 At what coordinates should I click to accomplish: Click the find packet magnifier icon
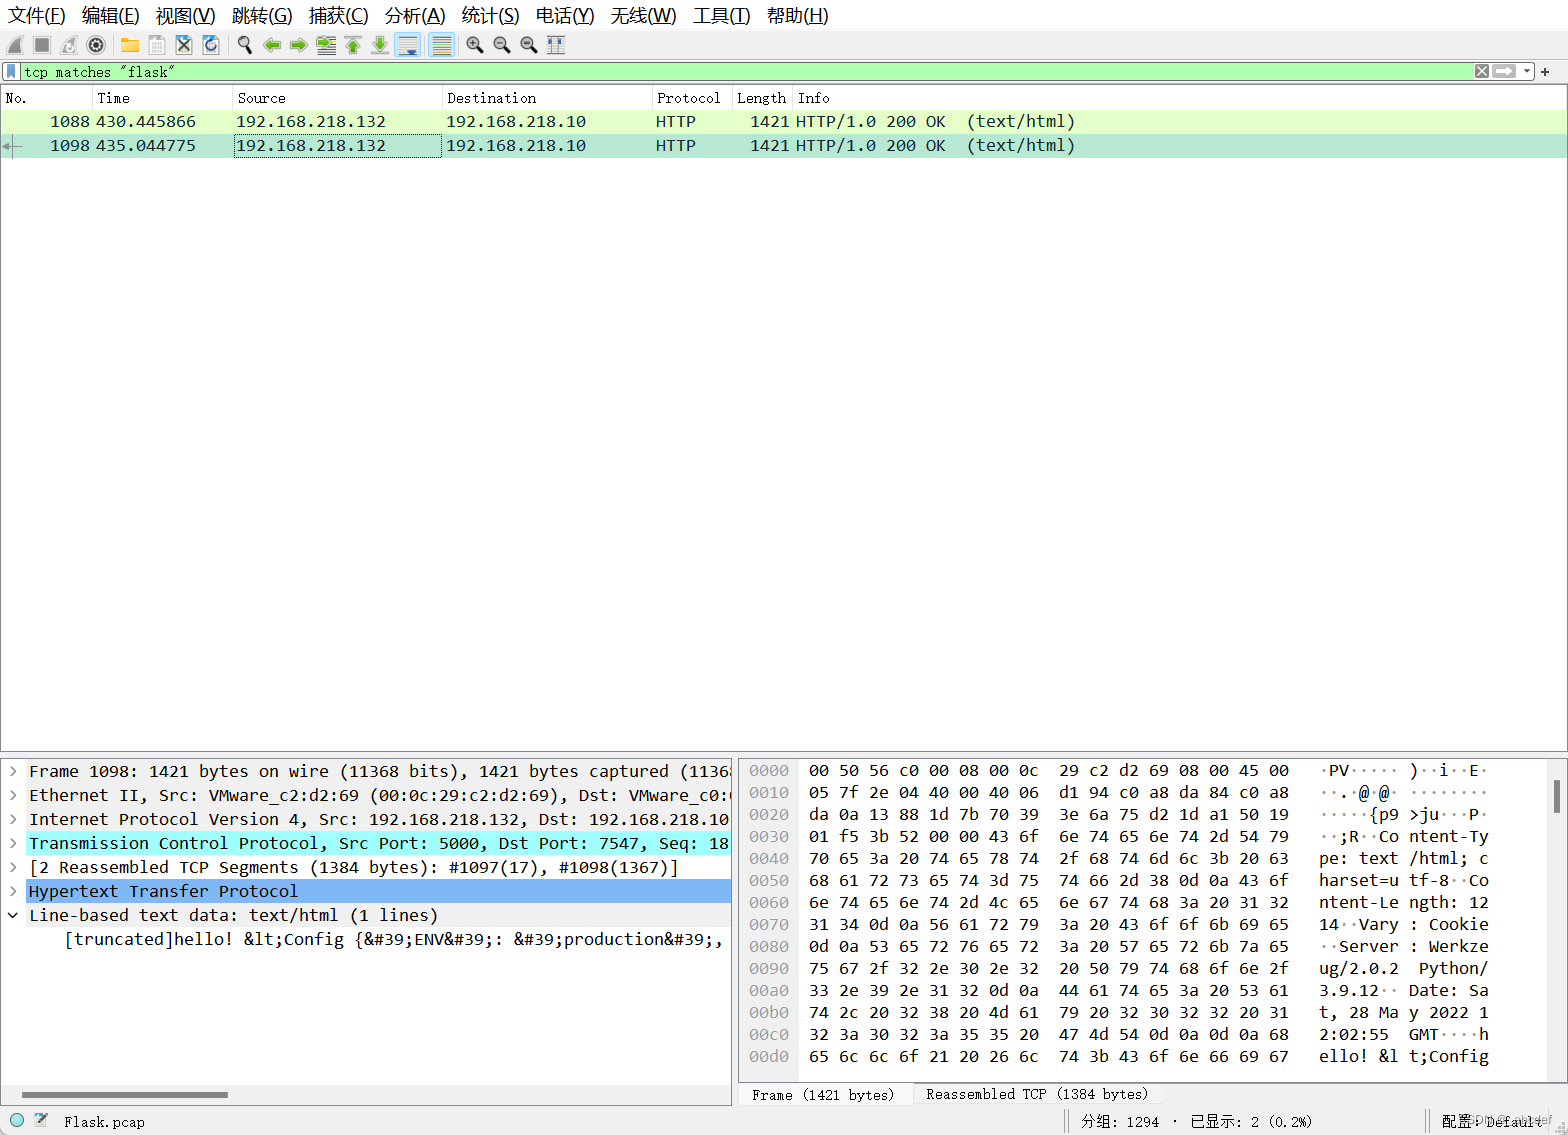pyautogui.click(x=244, y=45)
